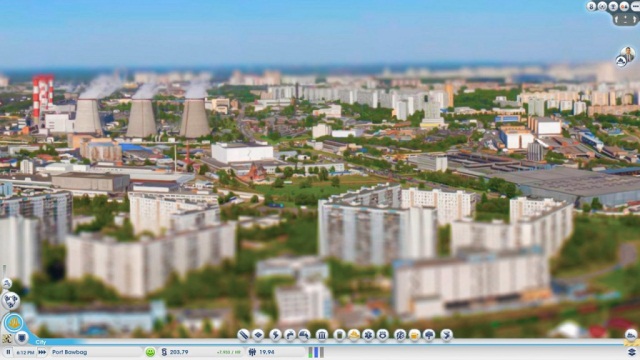The height and width of the screenshot is (360, 640).
Task: Click the second top-right round icon
Action: pos(602,6)
